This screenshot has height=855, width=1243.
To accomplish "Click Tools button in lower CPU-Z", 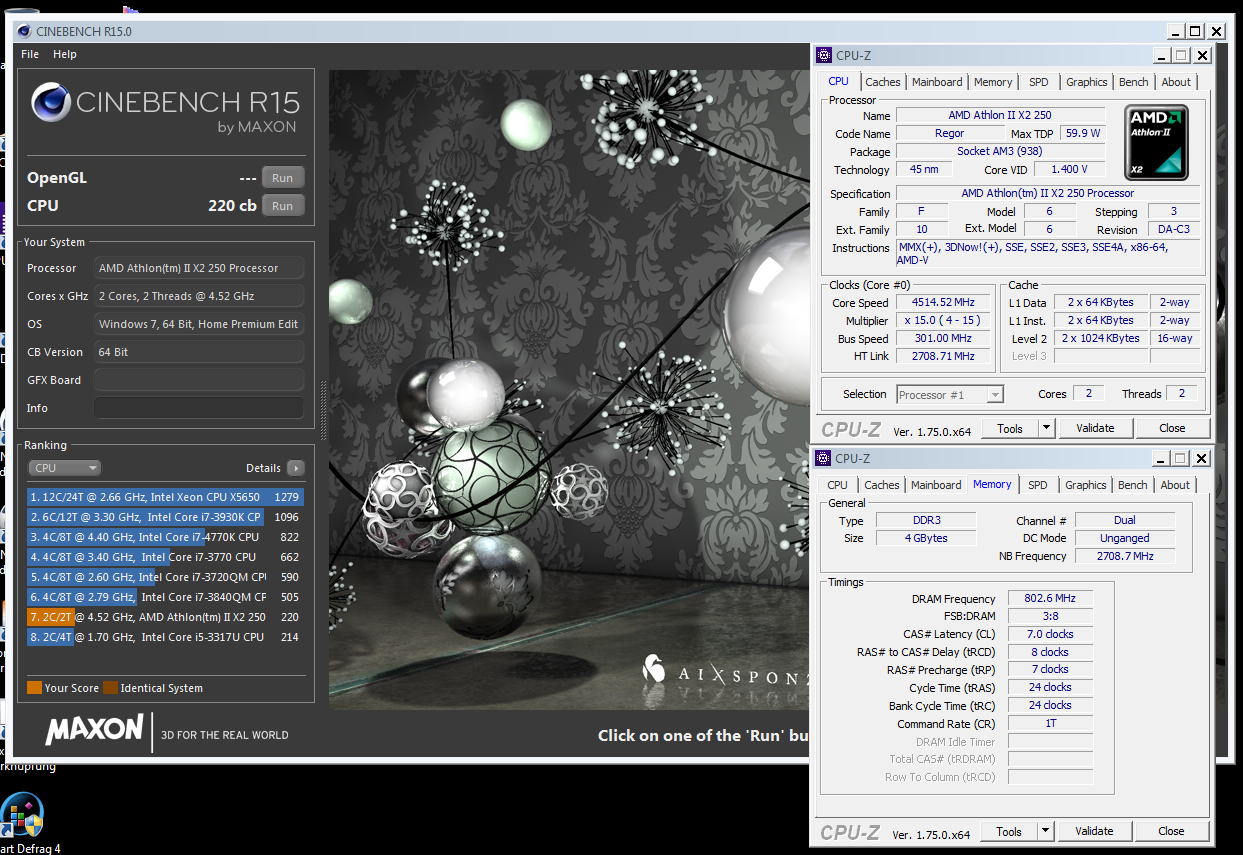I will (1009, 831).
